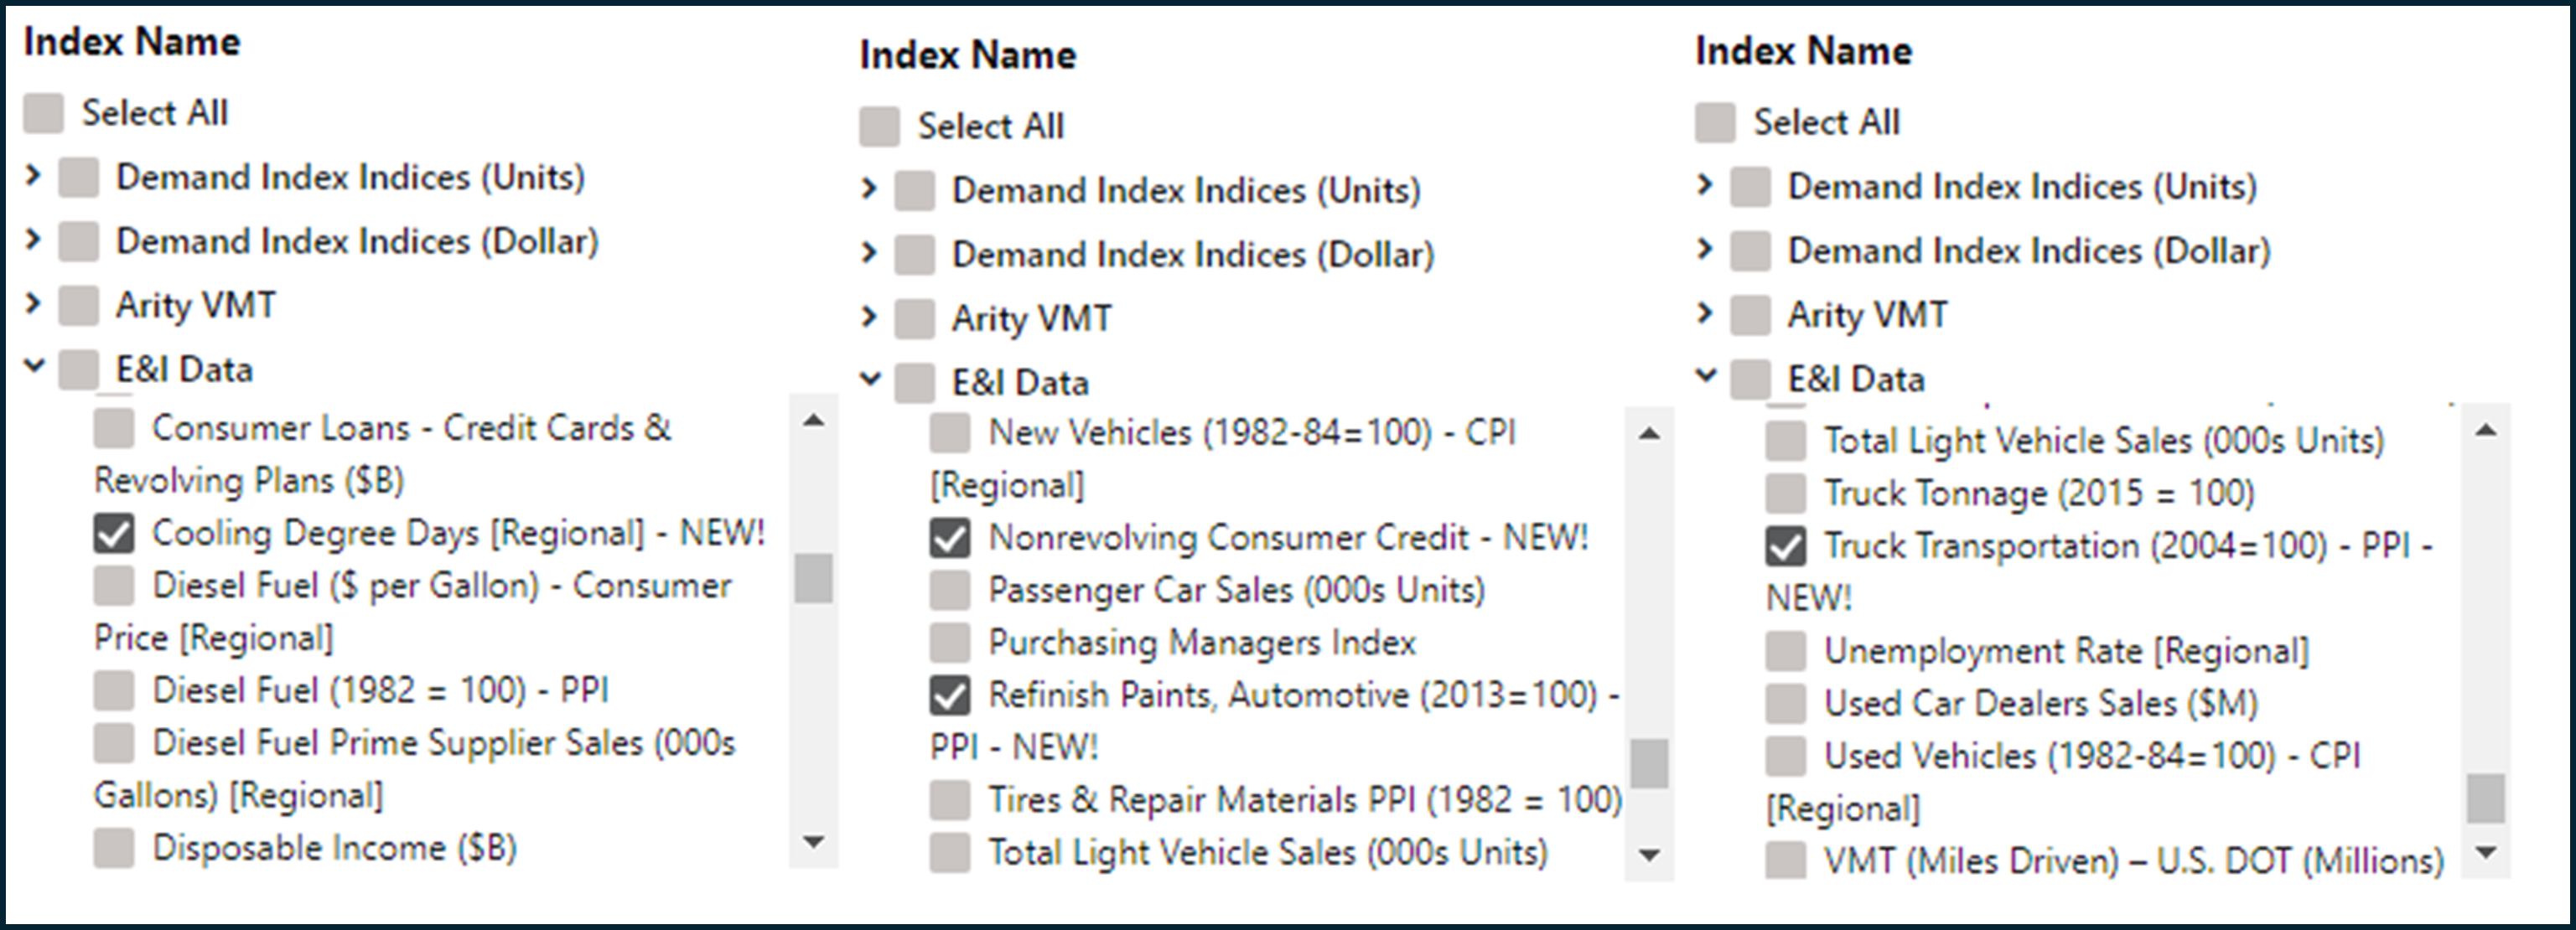Viewport: 2576px width, 930px height.
Task: Check Demand Index Indices (Units) box, left panel
Action: pos(78,177)
